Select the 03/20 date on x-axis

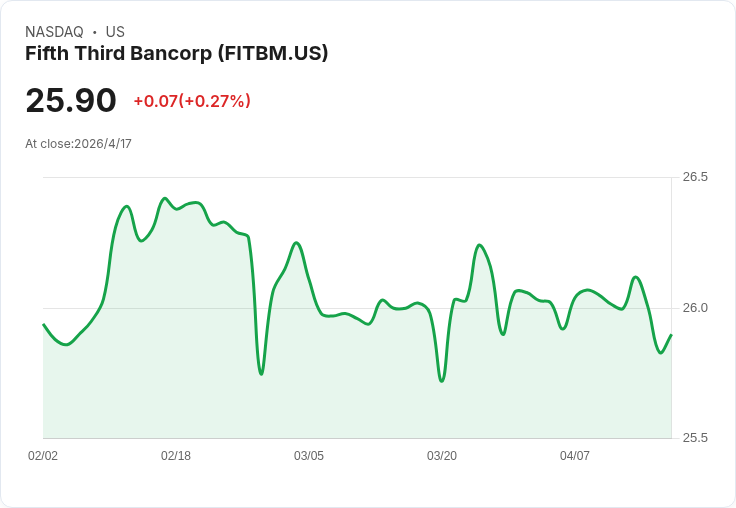click(x=441, y=456)
